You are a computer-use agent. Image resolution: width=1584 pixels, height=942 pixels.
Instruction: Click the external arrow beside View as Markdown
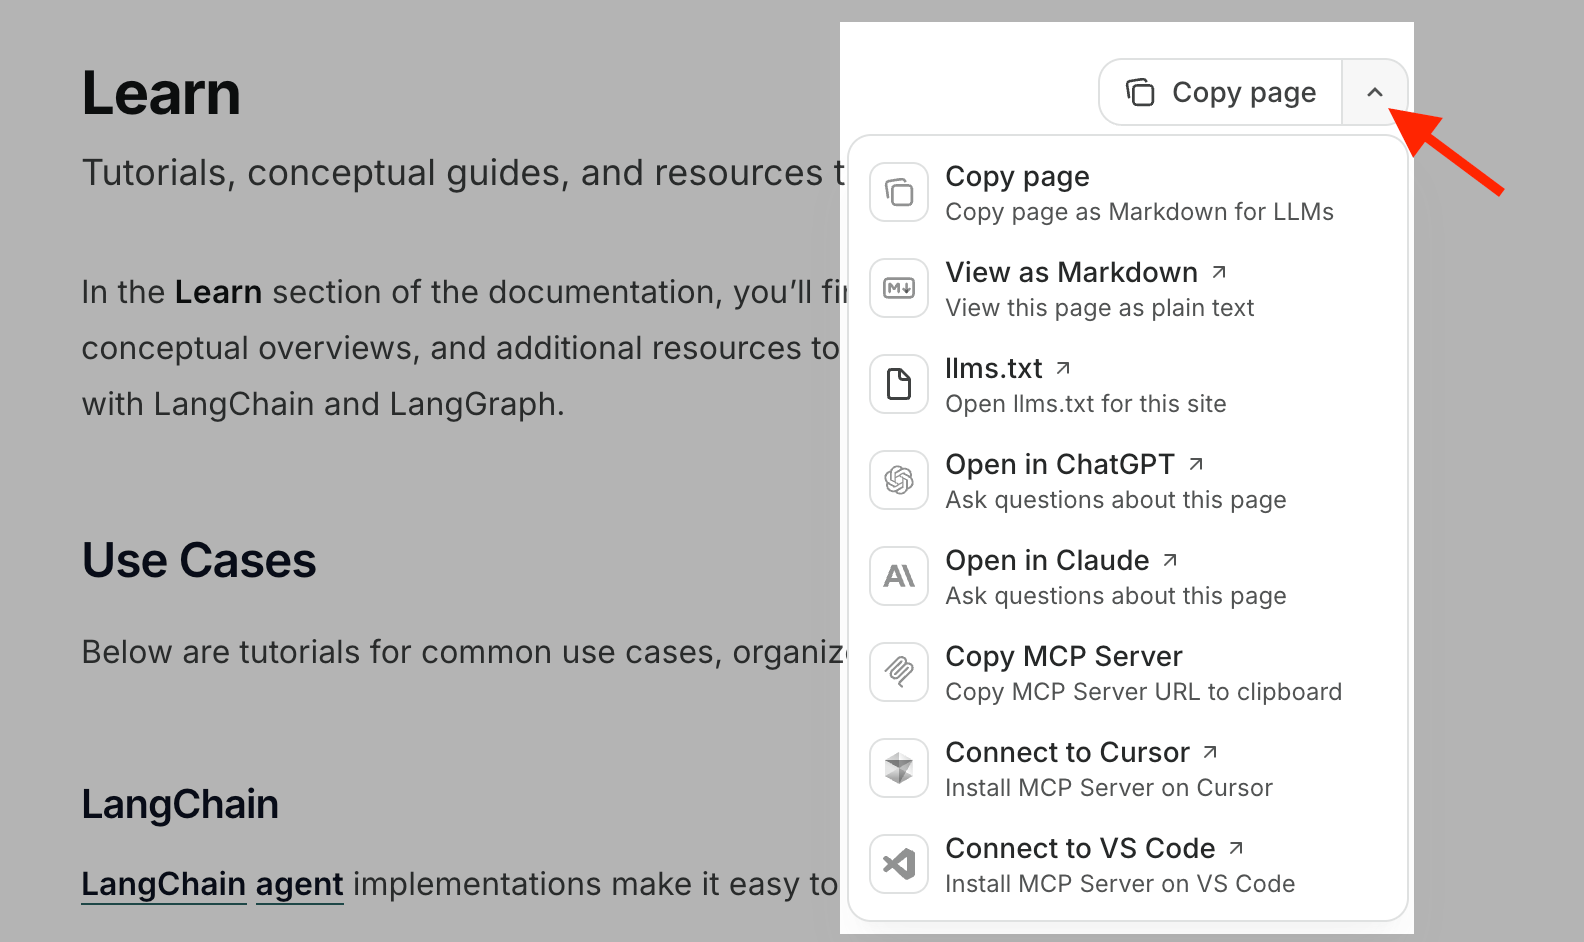(1219, 272)
